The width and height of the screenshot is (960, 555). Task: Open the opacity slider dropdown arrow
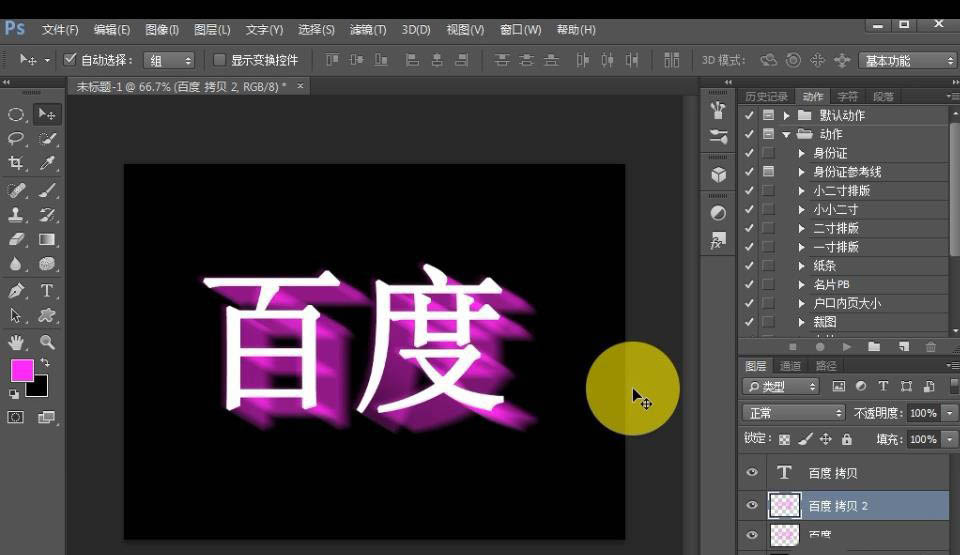[950, 413]
